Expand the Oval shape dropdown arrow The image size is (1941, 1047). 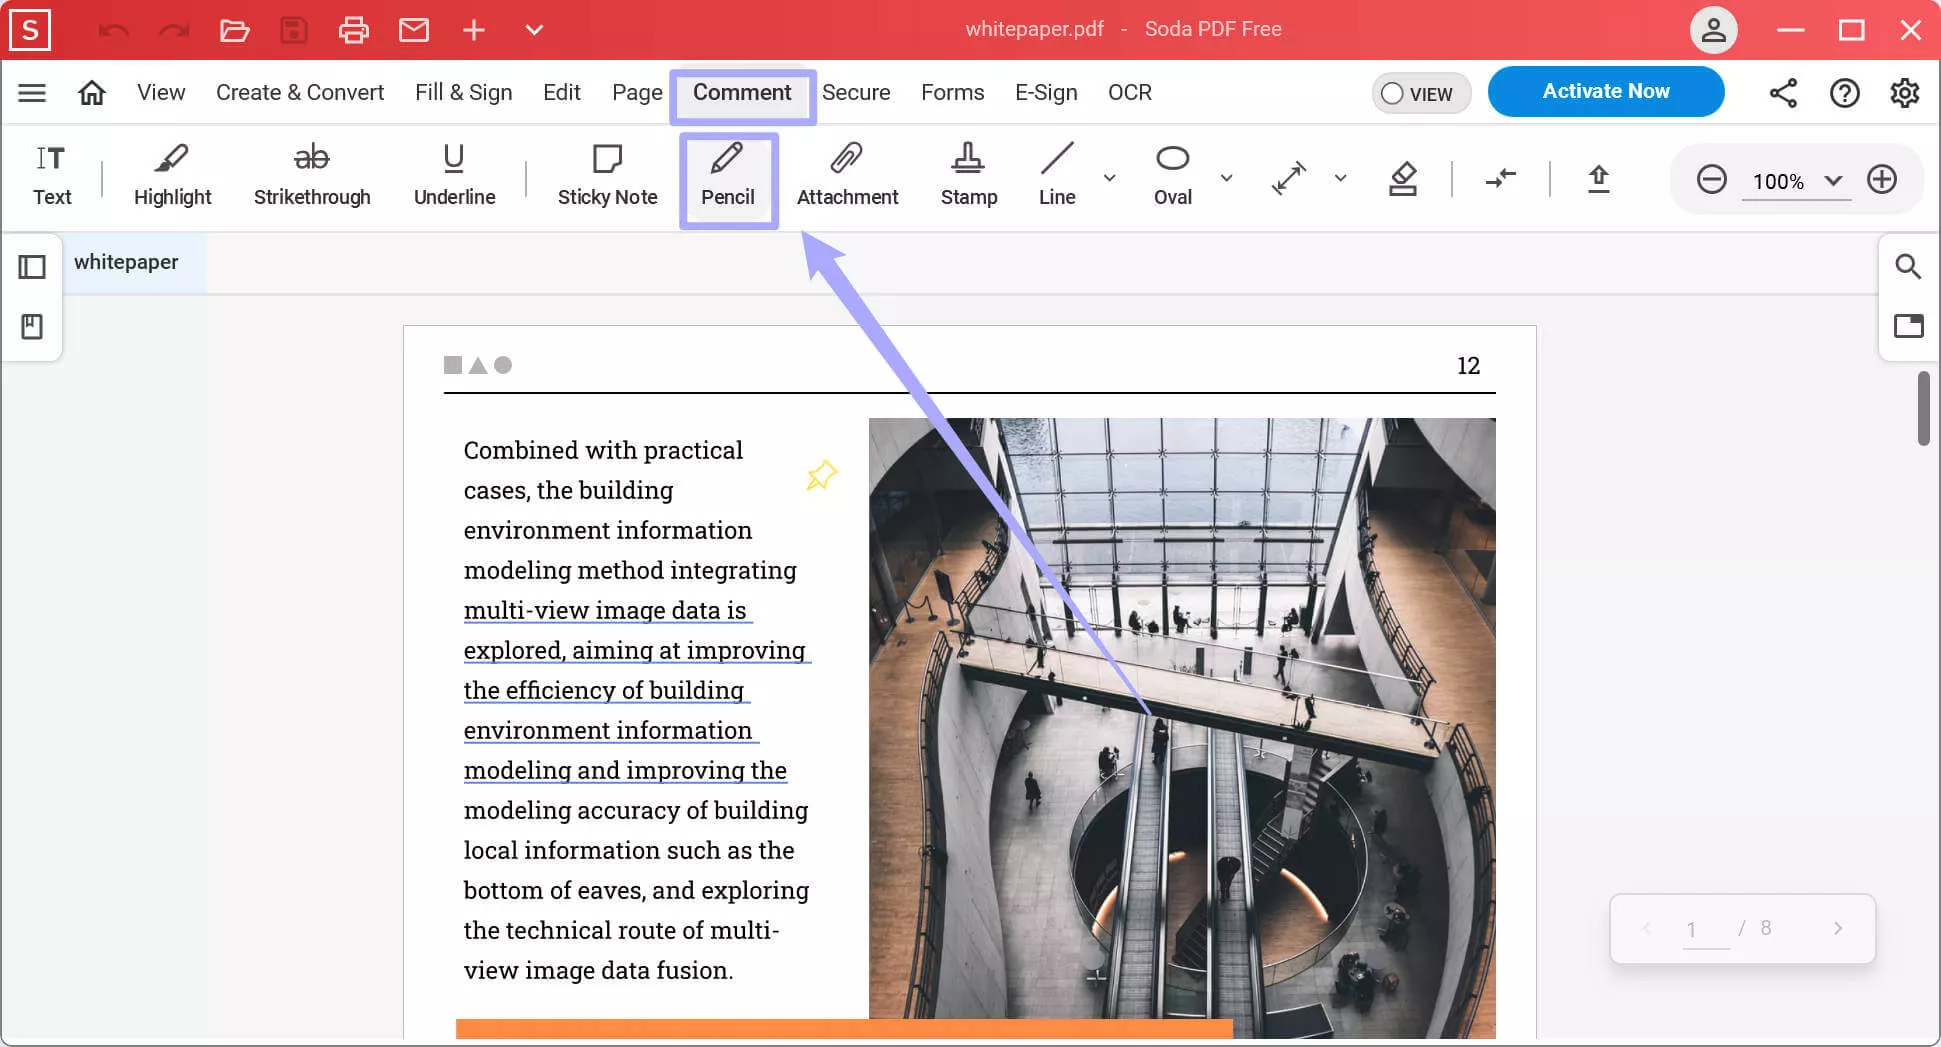[1226, 178]
